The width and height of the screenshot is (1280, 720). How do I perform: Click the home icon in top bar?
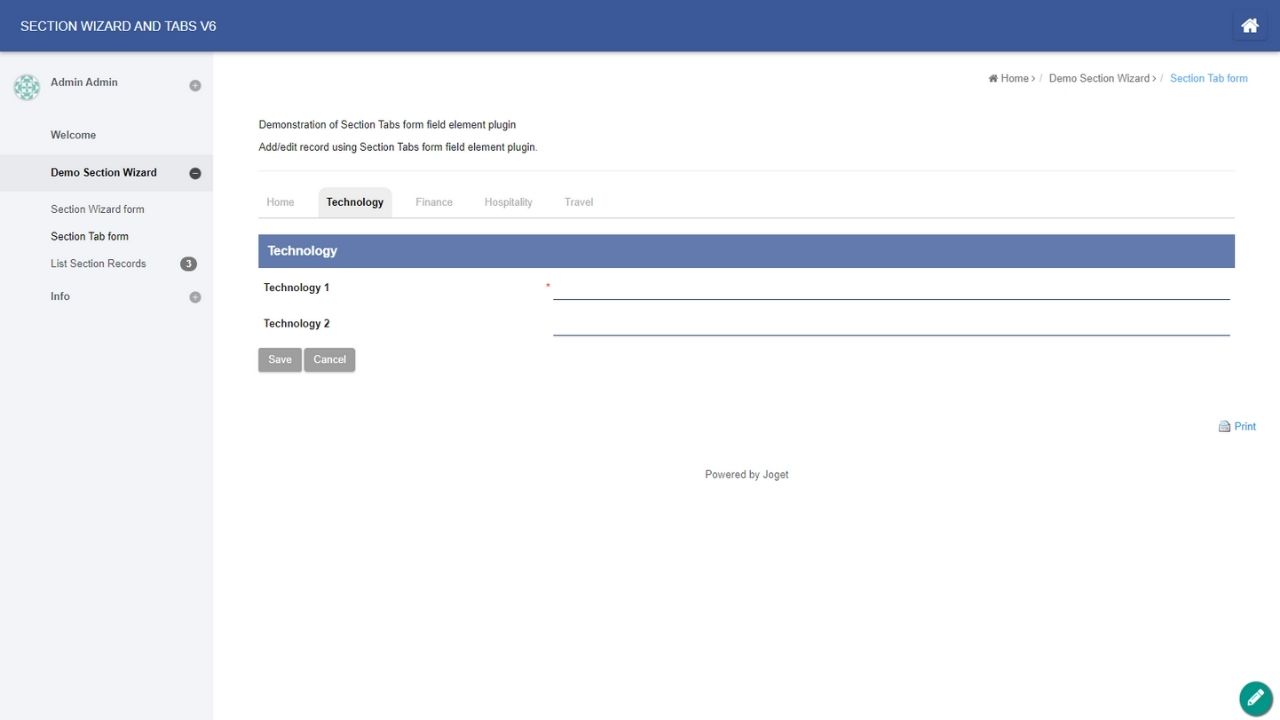pyautogui.click(x=1249, y=26)
